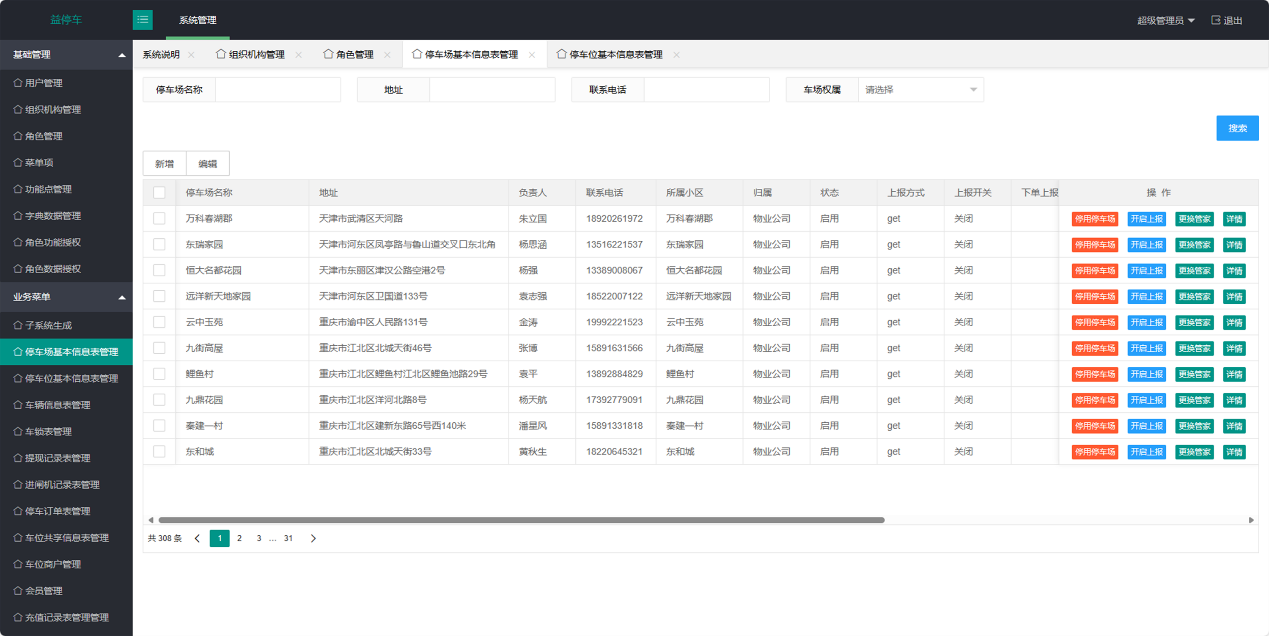Toggle the select-all checkbox in table header
The image size is (1269, 636).
[159, 192]
